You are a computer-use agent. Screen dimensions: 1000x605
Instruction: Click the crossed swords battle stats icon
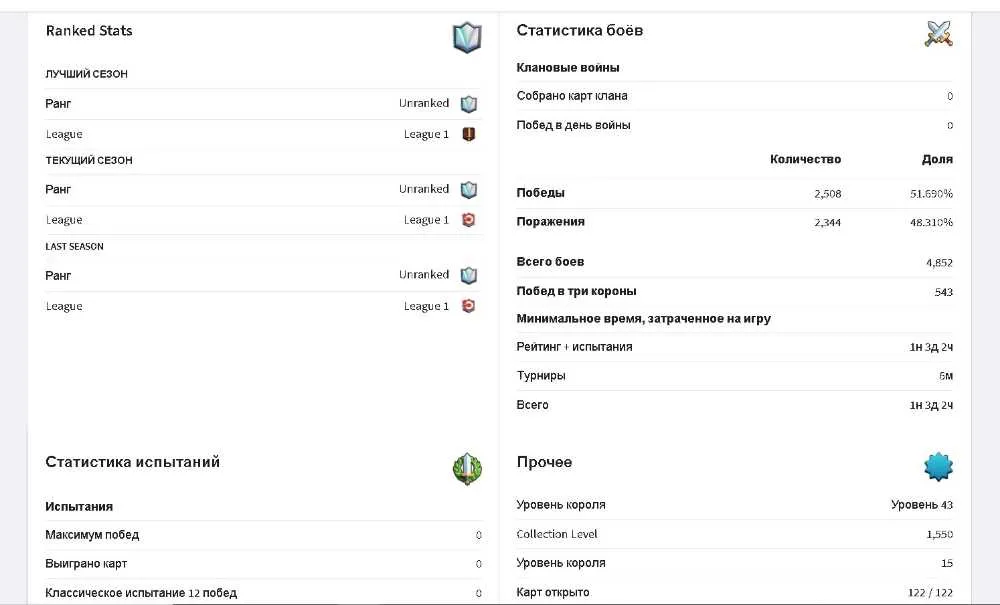click(x=938, y=33)
